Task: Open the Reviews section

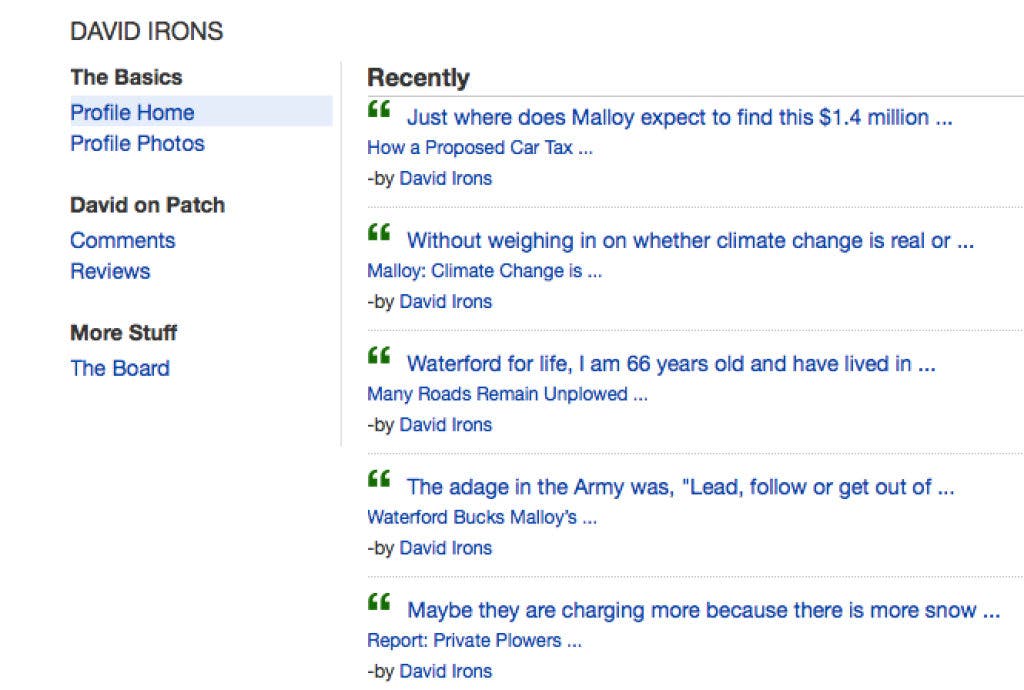Action: click(110, 271)
